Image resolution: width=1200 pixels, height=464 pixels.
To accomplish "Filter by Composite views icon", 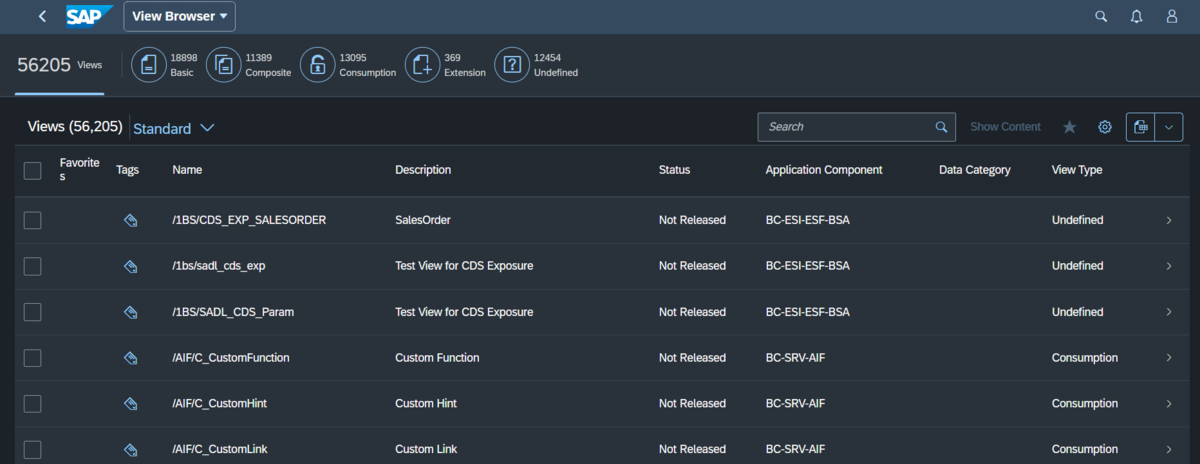I will [x=223, y=65].
